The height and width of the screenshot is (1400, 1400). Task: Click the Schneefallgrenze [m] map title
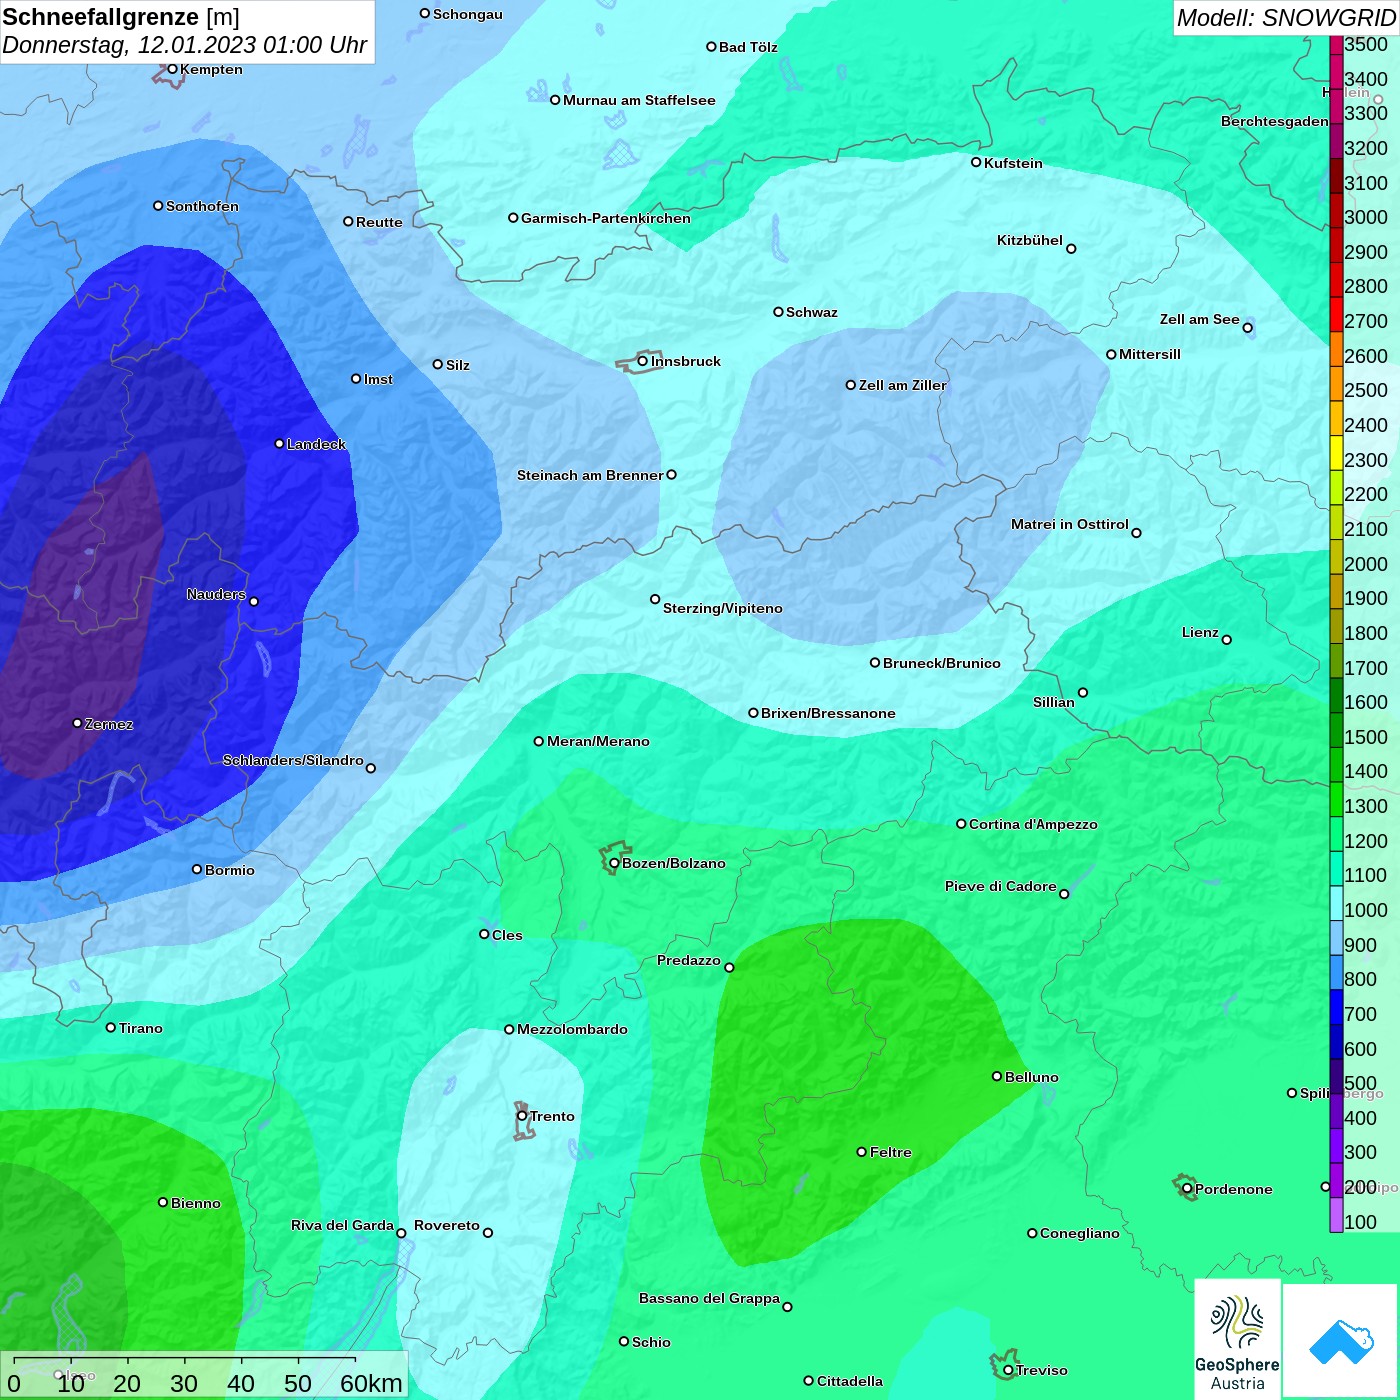click(x=121, y=17)
